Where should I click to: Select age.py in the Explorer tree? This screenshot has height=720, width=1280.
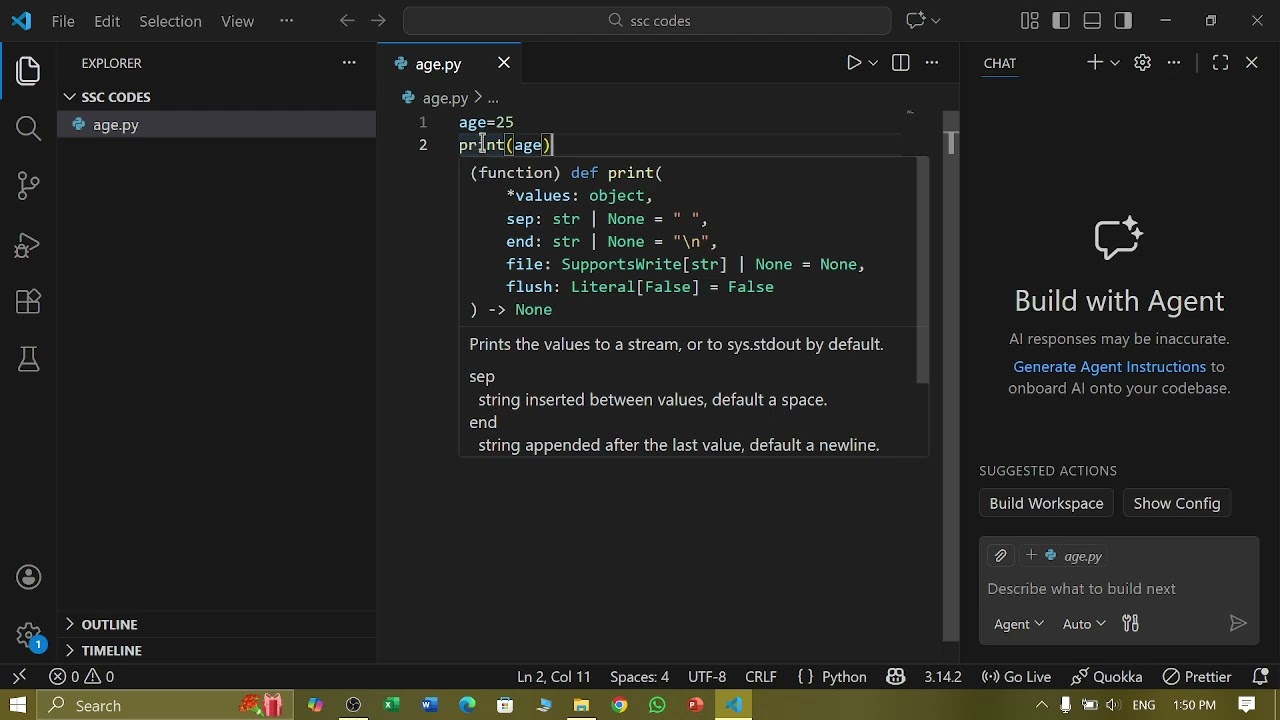(216, 125)
